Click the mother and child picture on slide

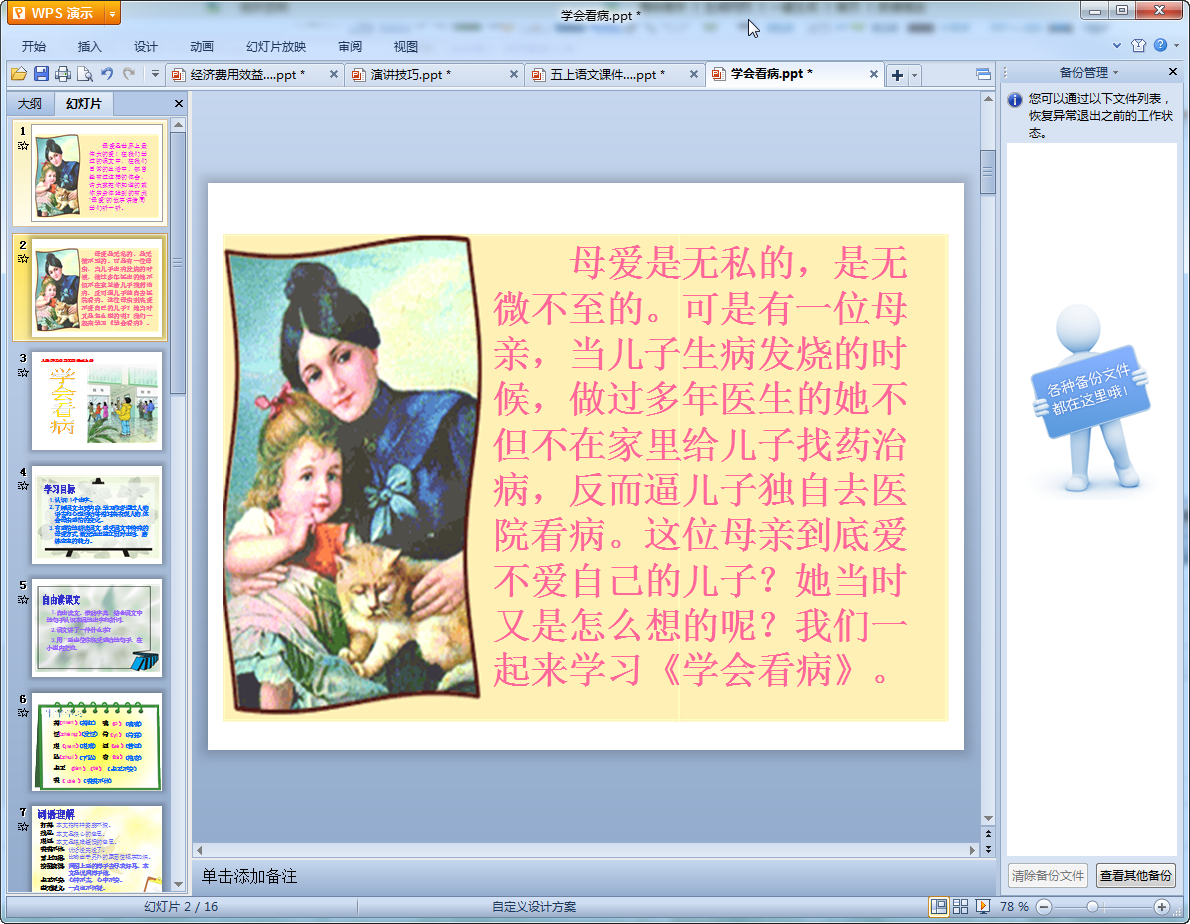[x=354, y=475]
